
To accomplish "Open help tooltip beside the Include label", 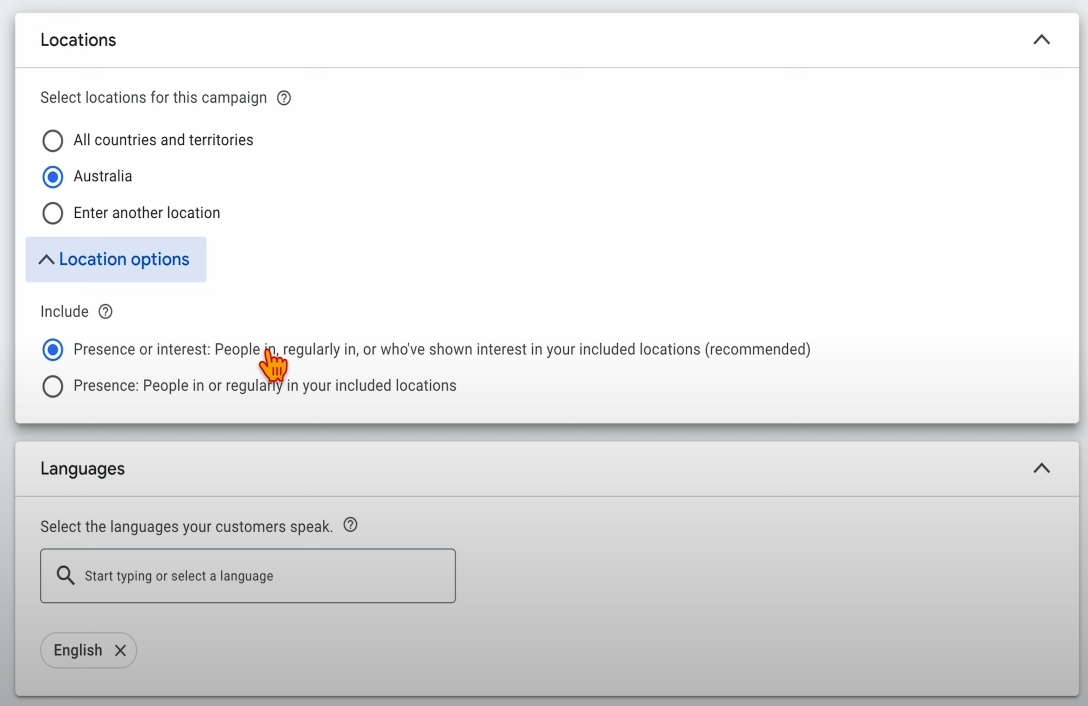I will (x=107, y=311).
